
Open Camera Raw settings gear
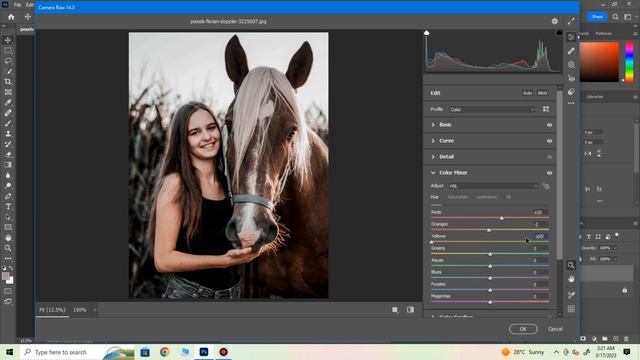[555, 21]
